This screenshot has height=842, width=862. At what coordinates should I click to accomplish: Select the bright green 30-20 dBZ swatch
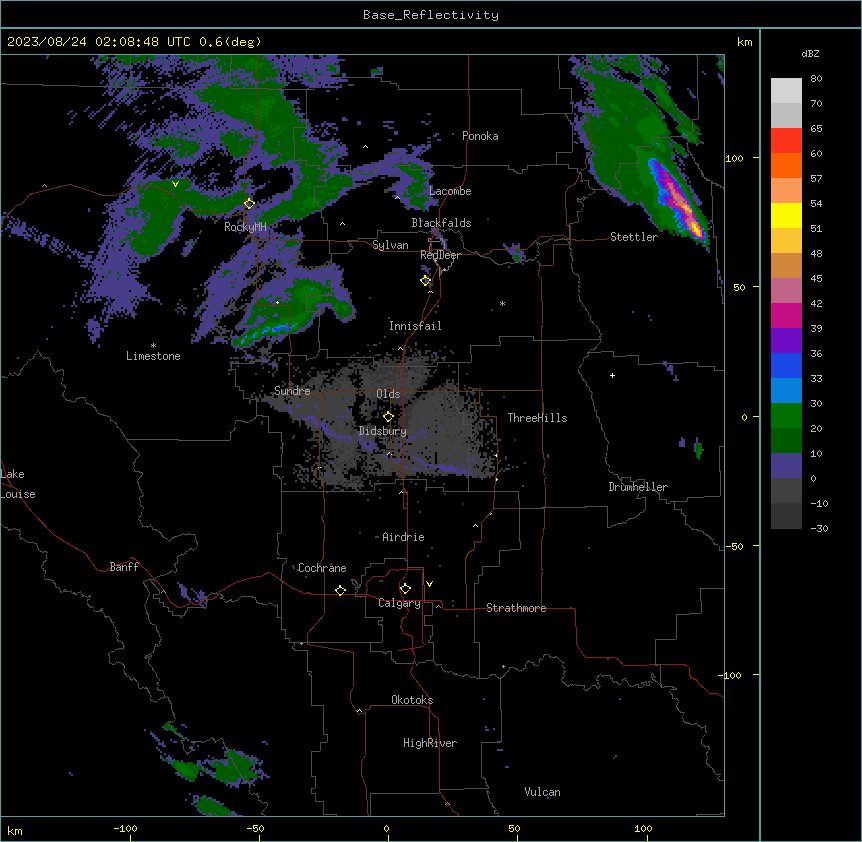[786, 416]
